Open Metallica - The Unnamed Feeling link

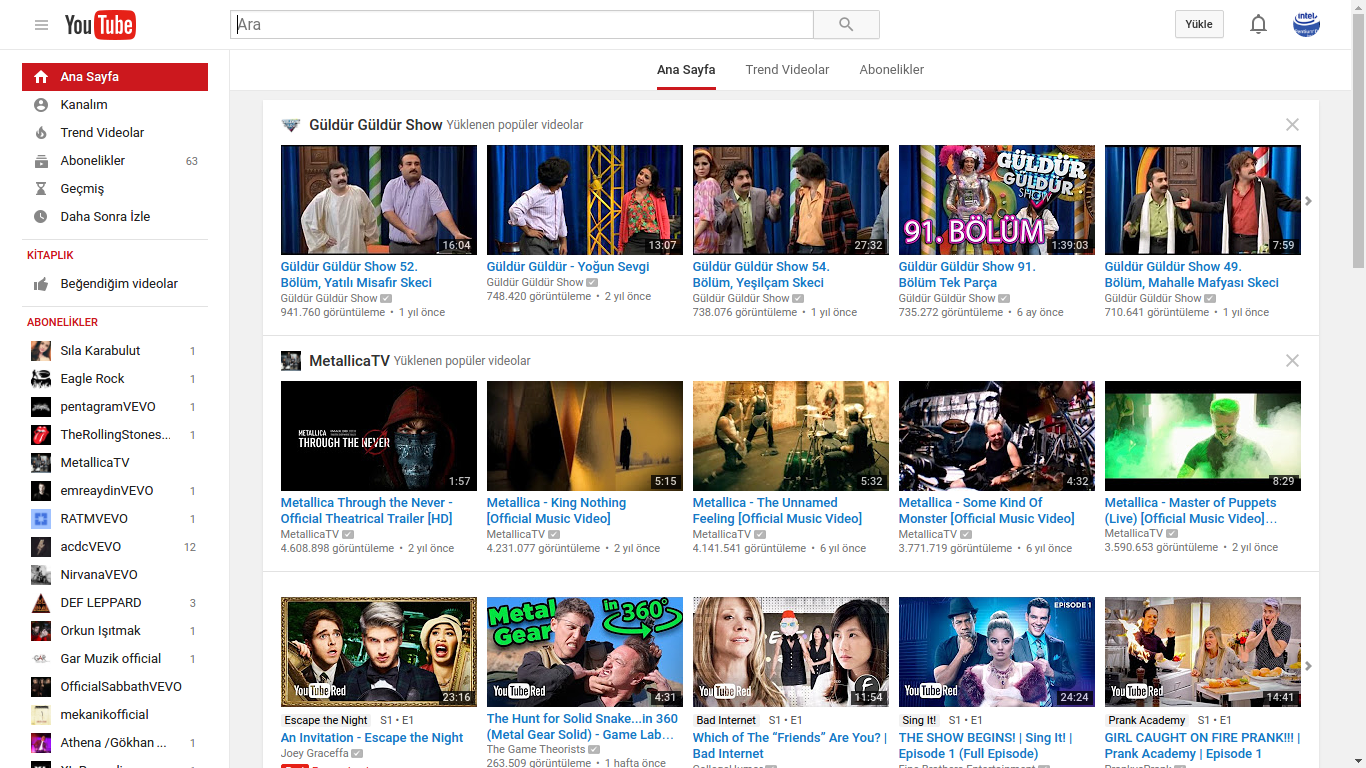(x=777, y=511)
